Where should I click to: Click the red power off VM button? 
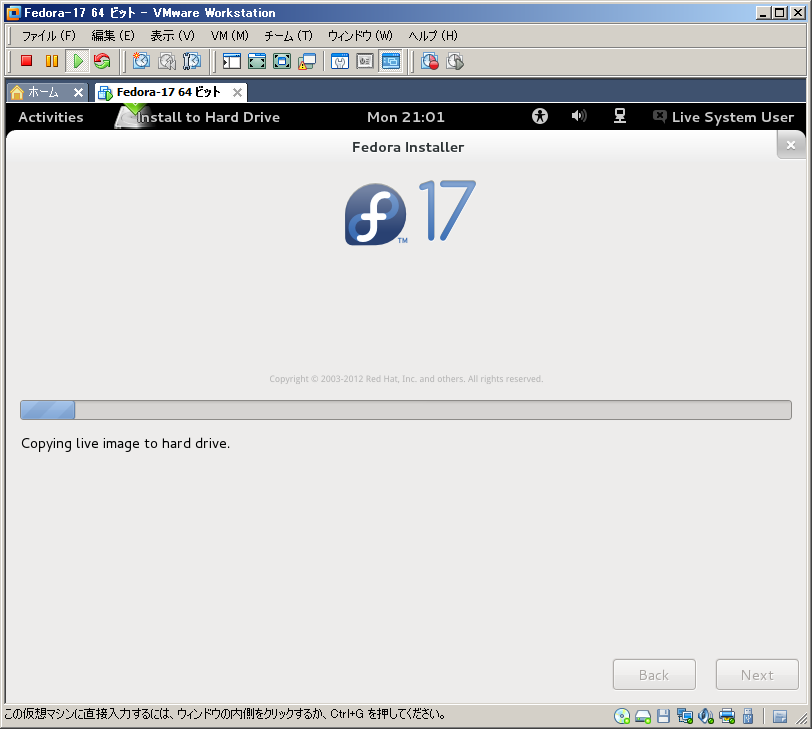click(27, 61)
